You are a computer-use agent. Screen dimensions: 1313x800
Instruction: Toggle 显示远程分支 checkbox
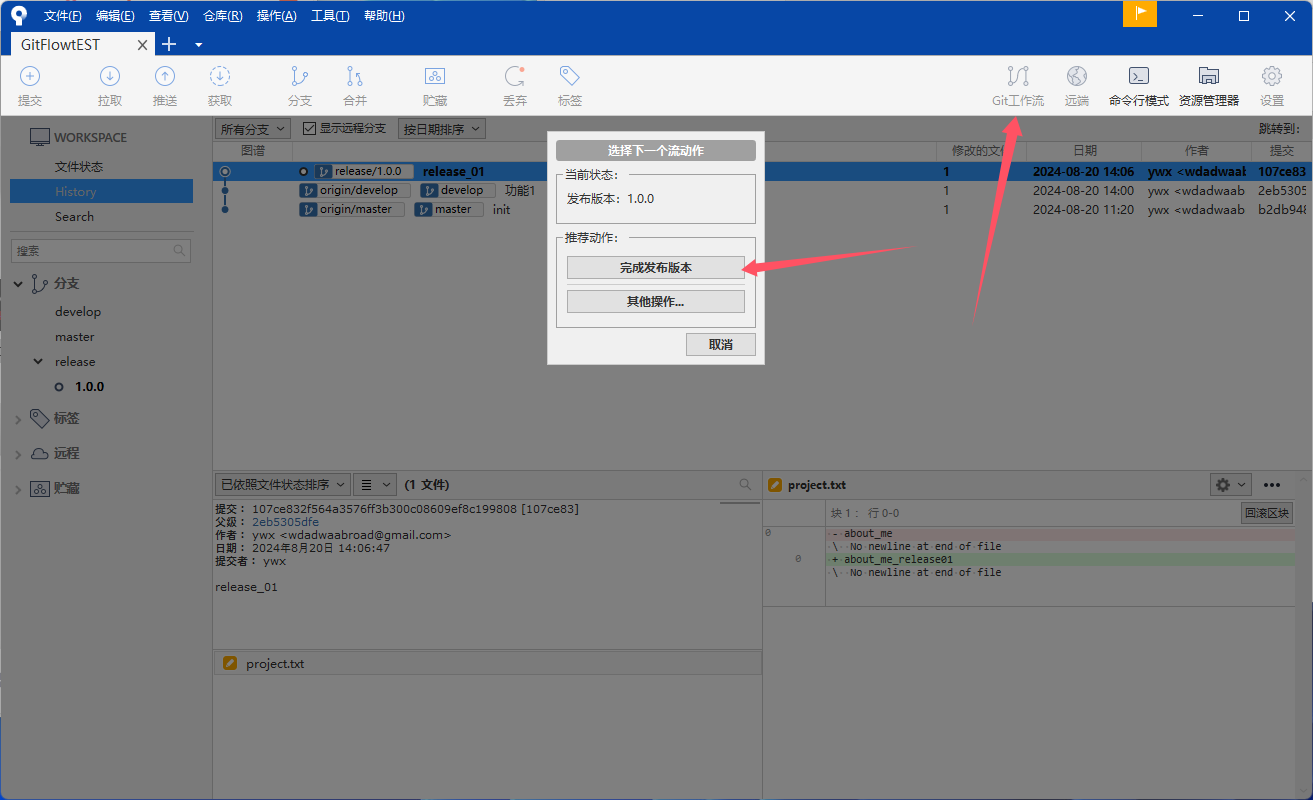(x=310, y=129)
